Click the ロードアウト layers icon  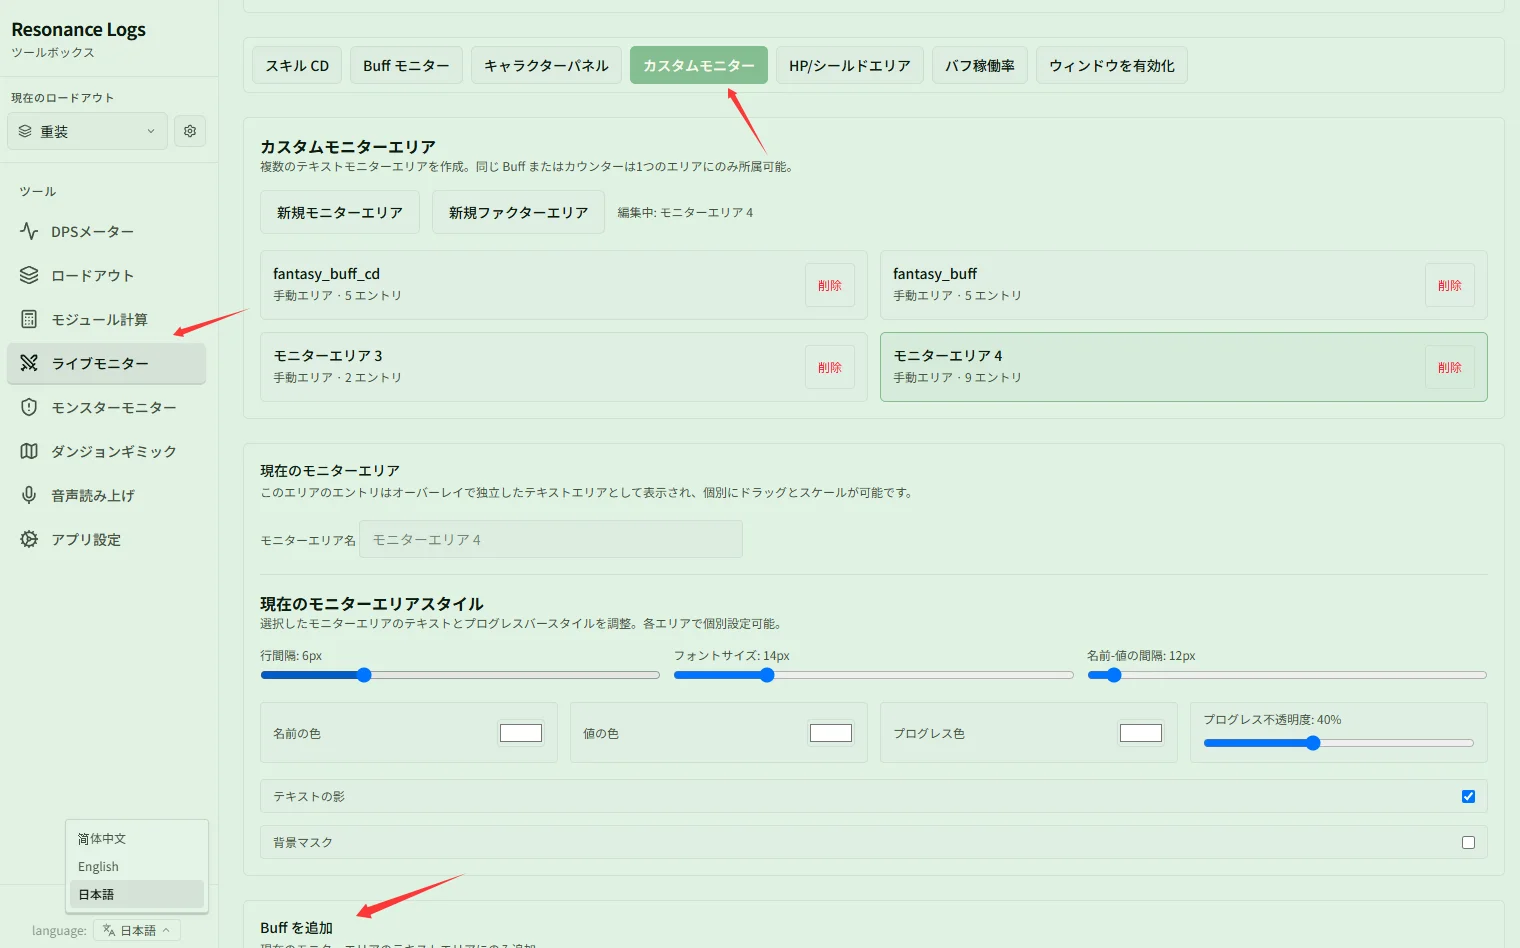click(x=29, y=275)
